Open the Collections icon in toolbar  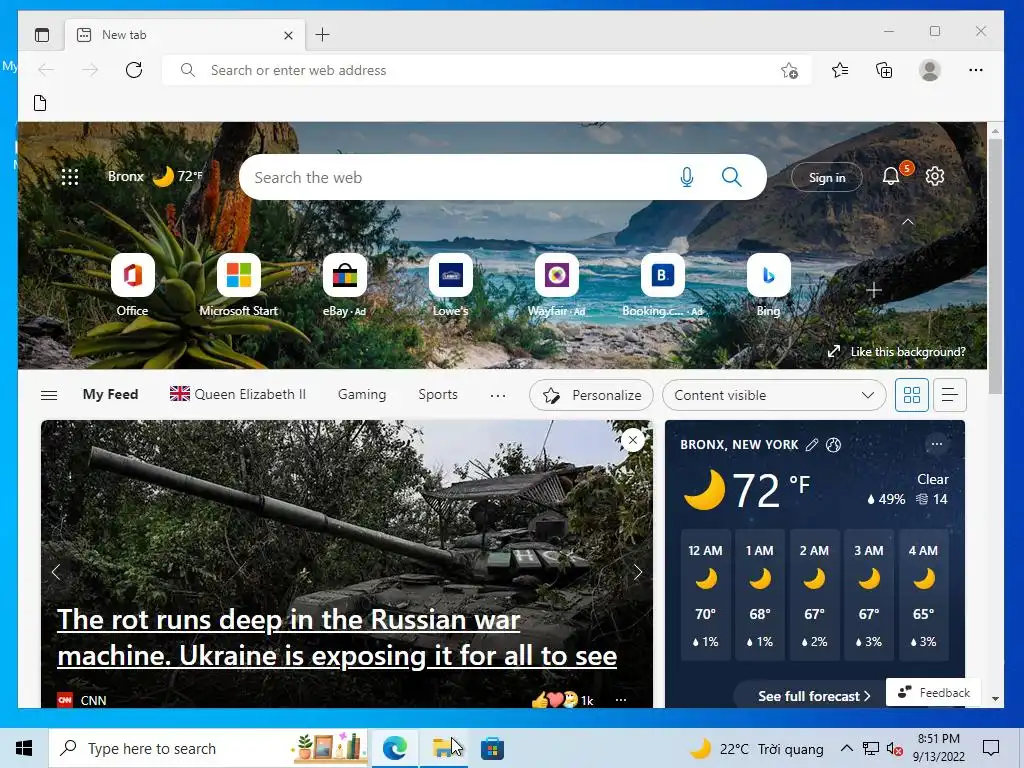click(x=884, y=70)
